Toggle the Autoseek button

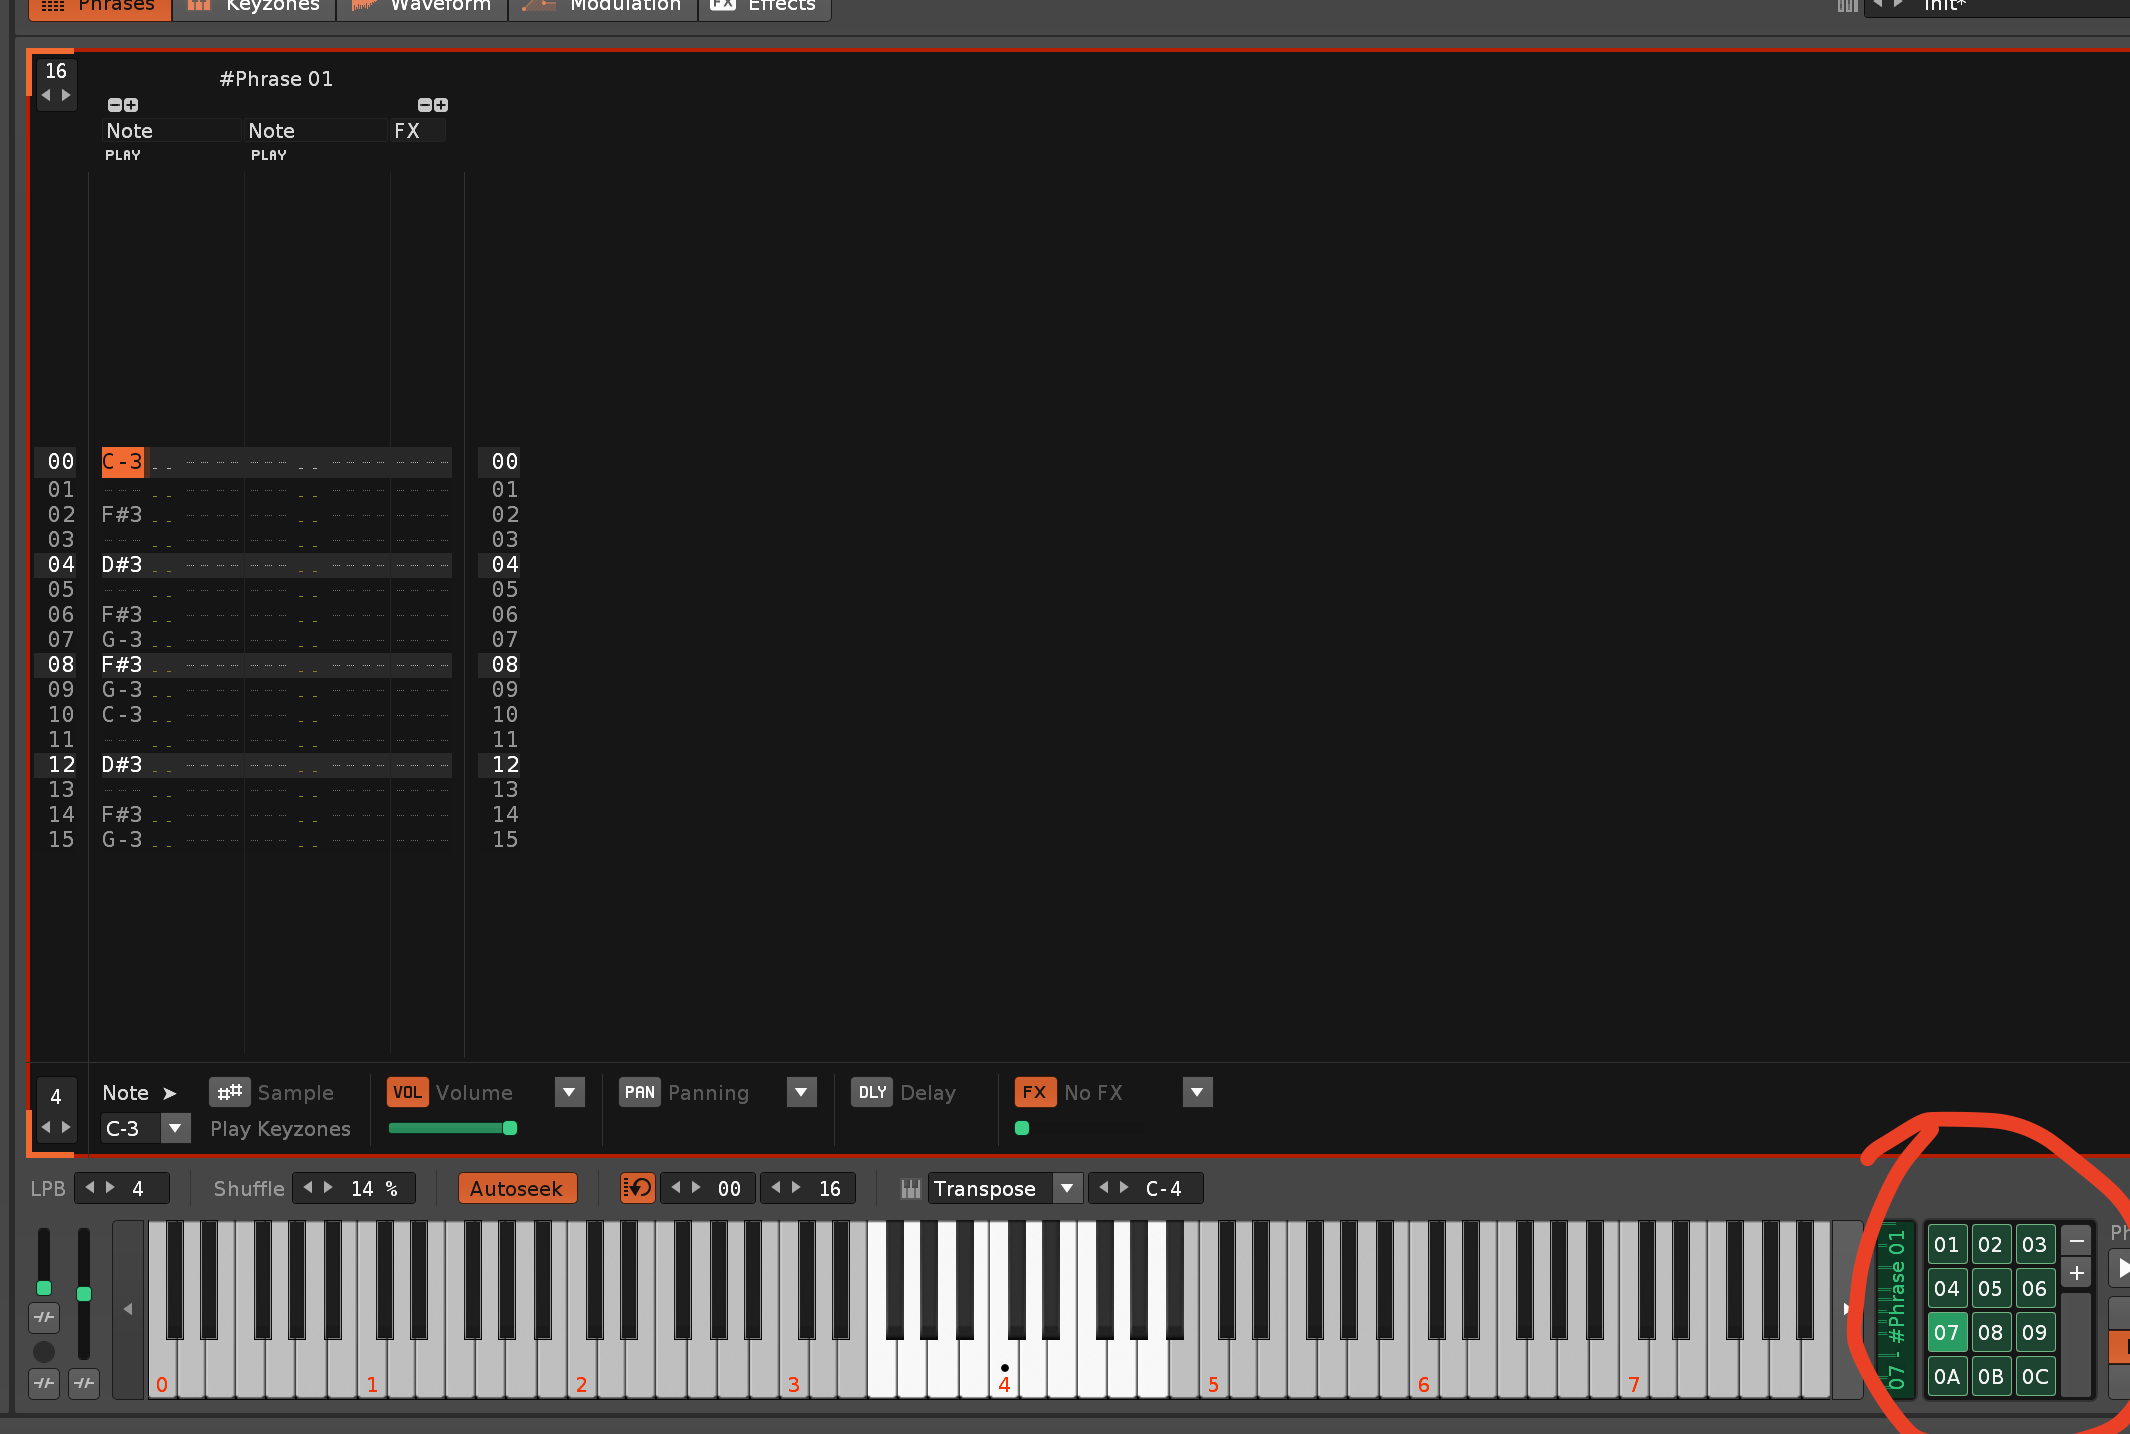pos(517,1188)
